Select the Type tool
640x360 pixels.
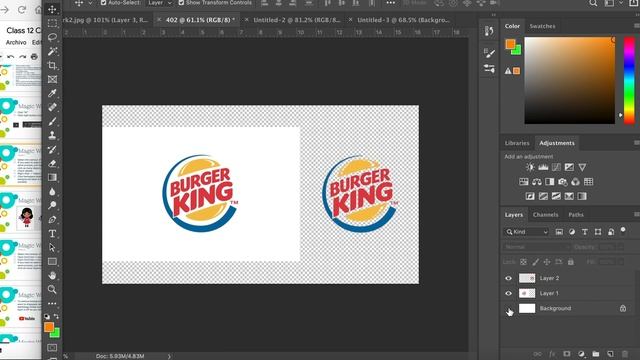pyautogui.click(x=52, y=233)
